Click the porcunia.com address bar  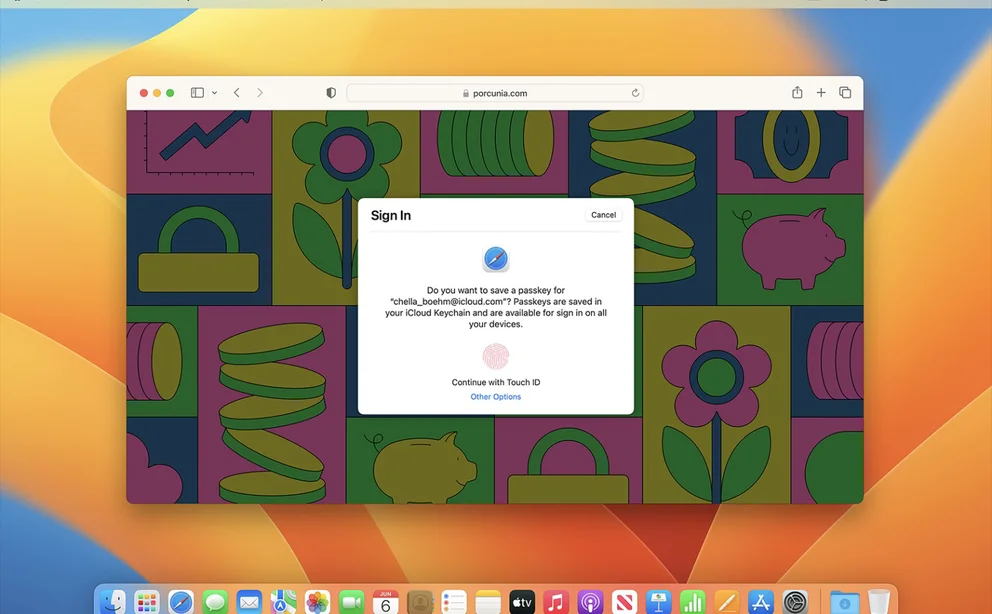495,93
